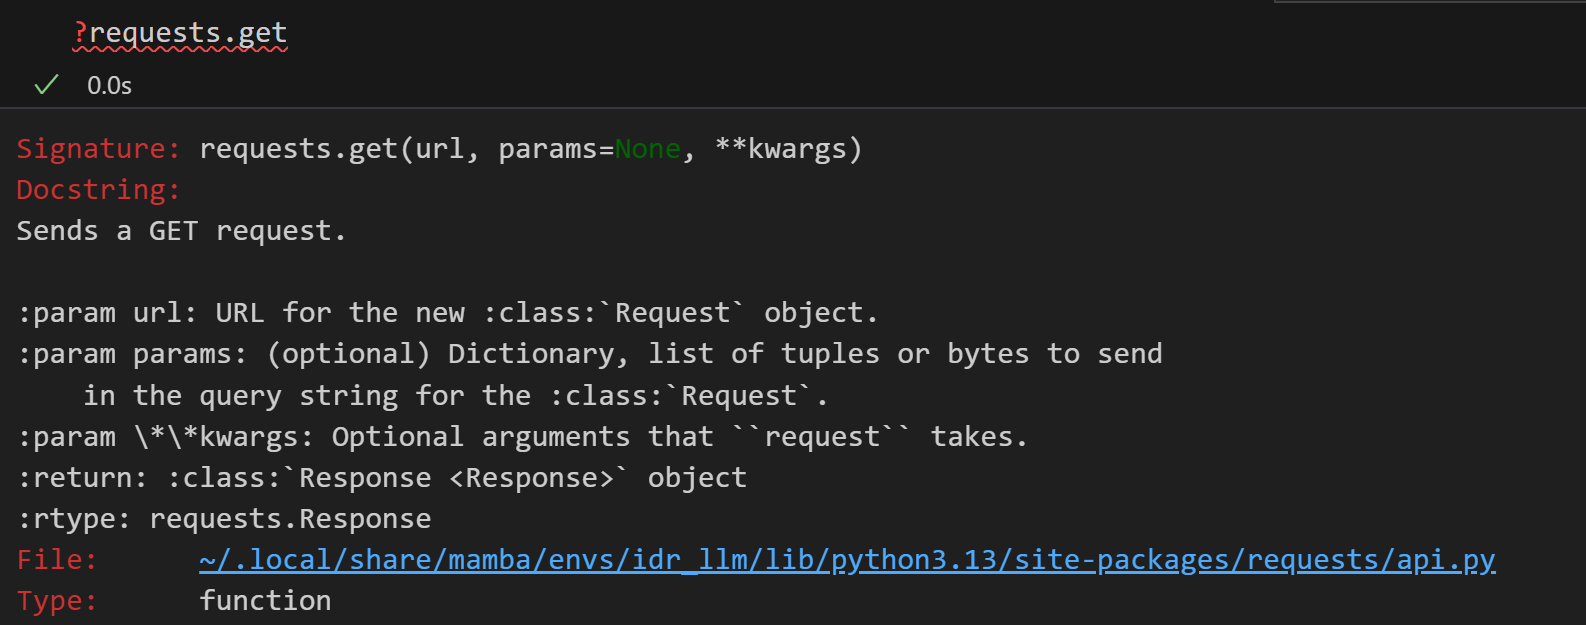The height and width of the screenshot is (625, 1586).
Task: Click the 0.0s execution time label
Action: [x=109, y=86]
